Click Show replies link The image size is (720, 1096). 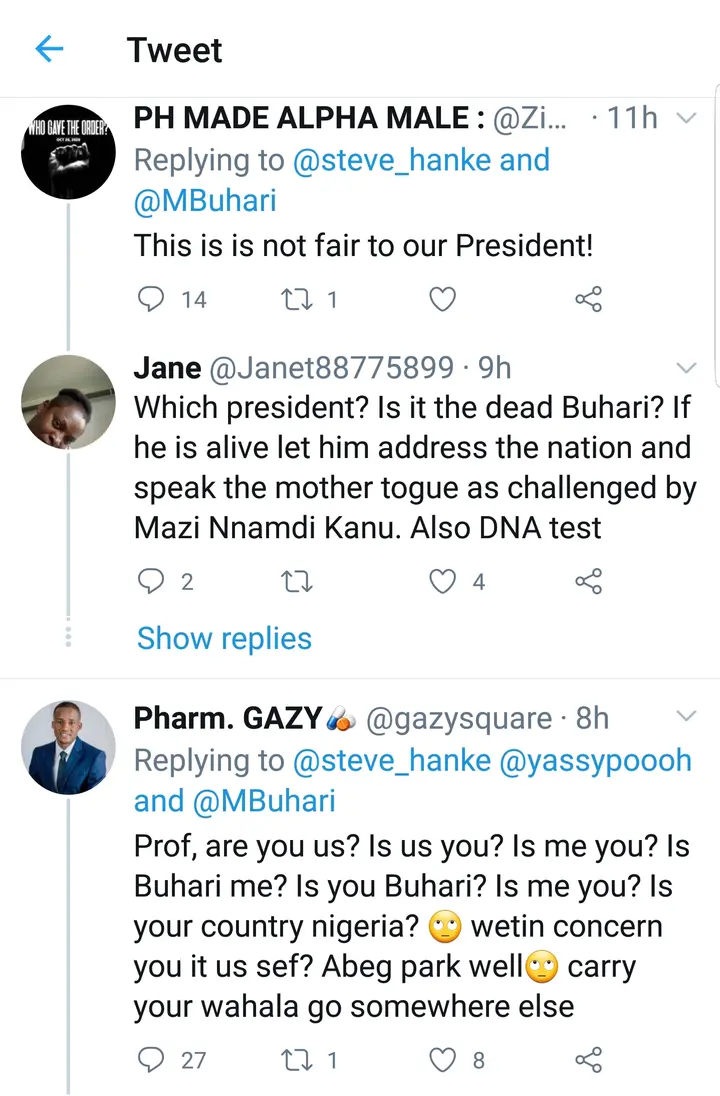point(224,638)
